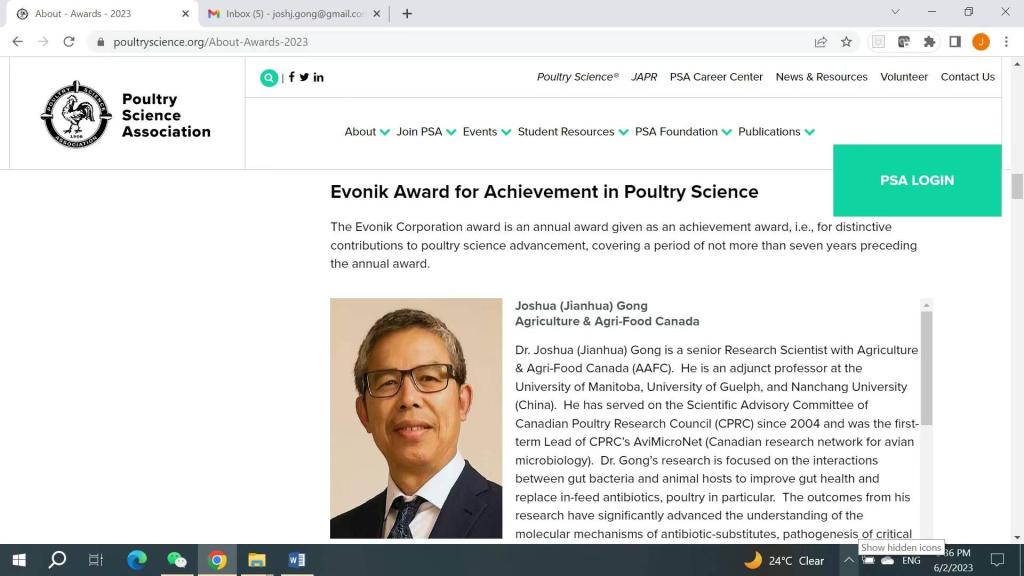The width and height of the screenshot is (1024, 576).
Task: Expand the About menu
Action: click(x=367, y=132)
